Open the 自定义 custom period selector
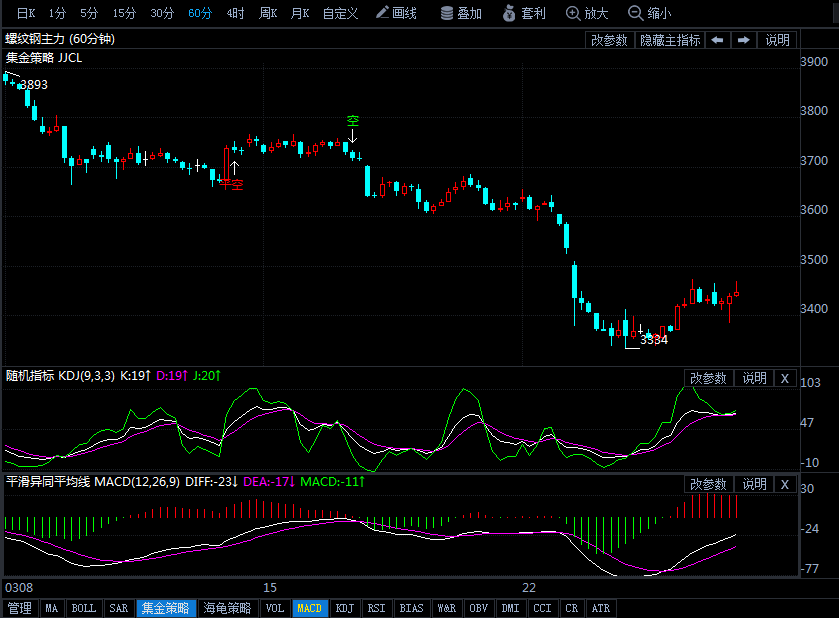This screenshot has width=839, height=618. click(x=341, y=13)
